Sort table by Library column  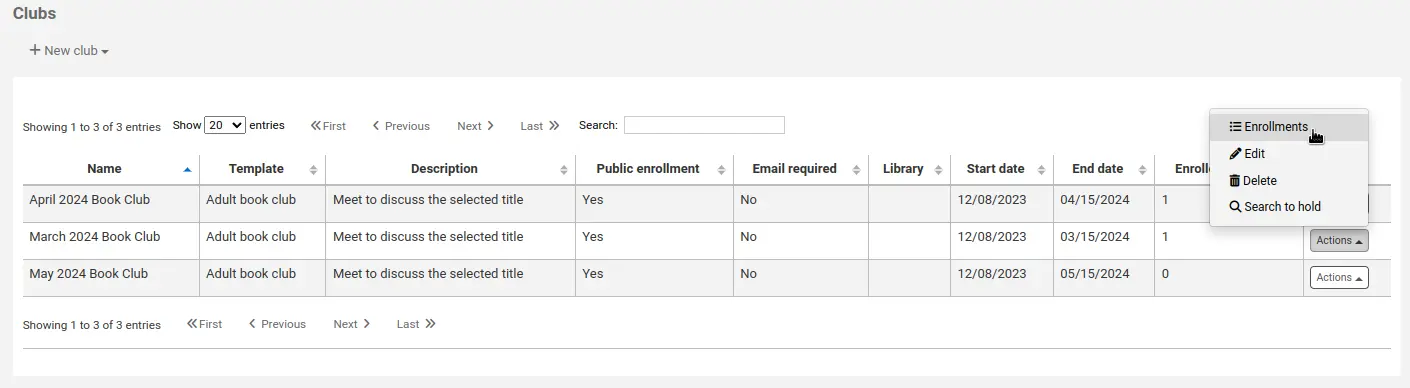(910, 169)
